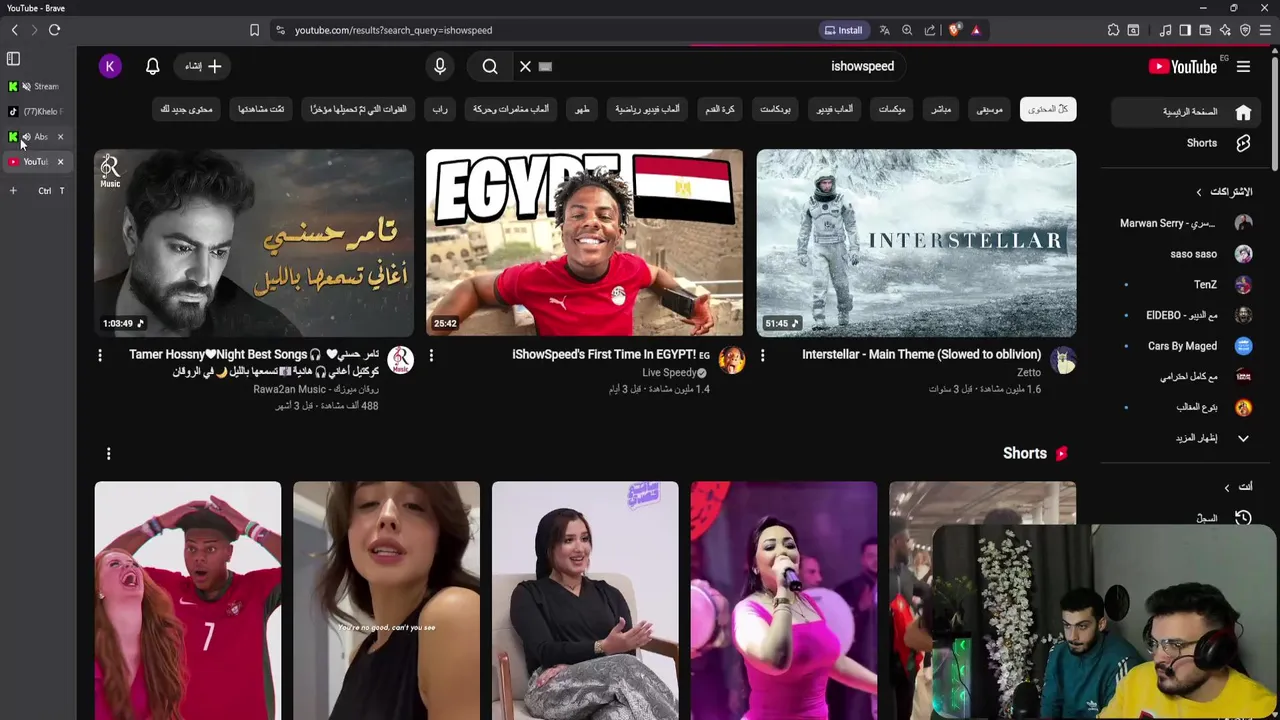Open site settings icon in address bar
Image resolution: width=1280 pixels, height=720 pixels.
[x=280, y=30]
